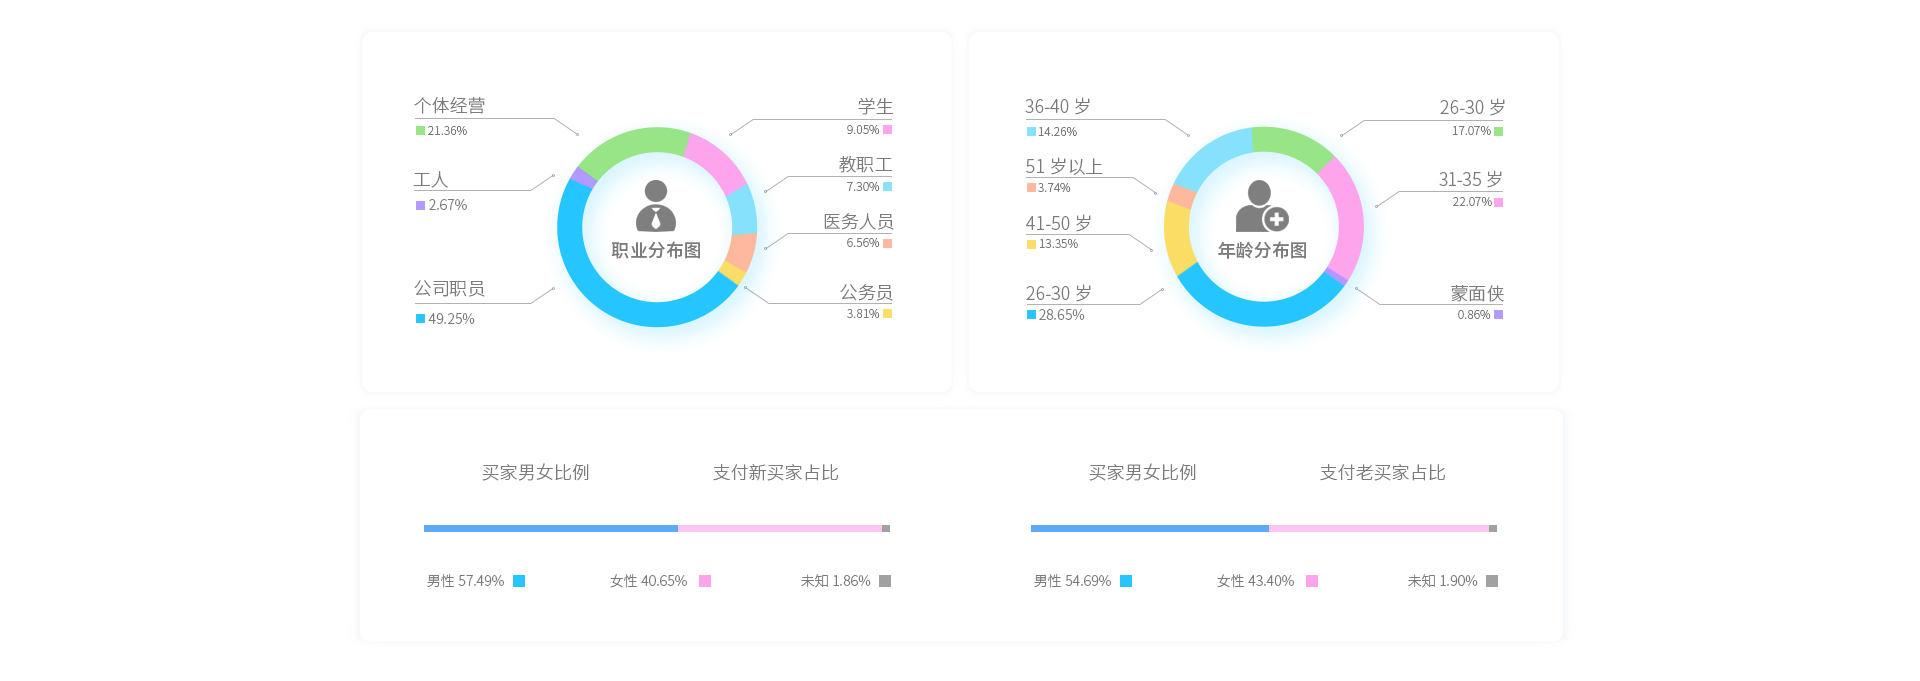Click the blue male portion of old-buyer bar
Viewport: 1920px width, 681px height.
tap(1150, 528)
